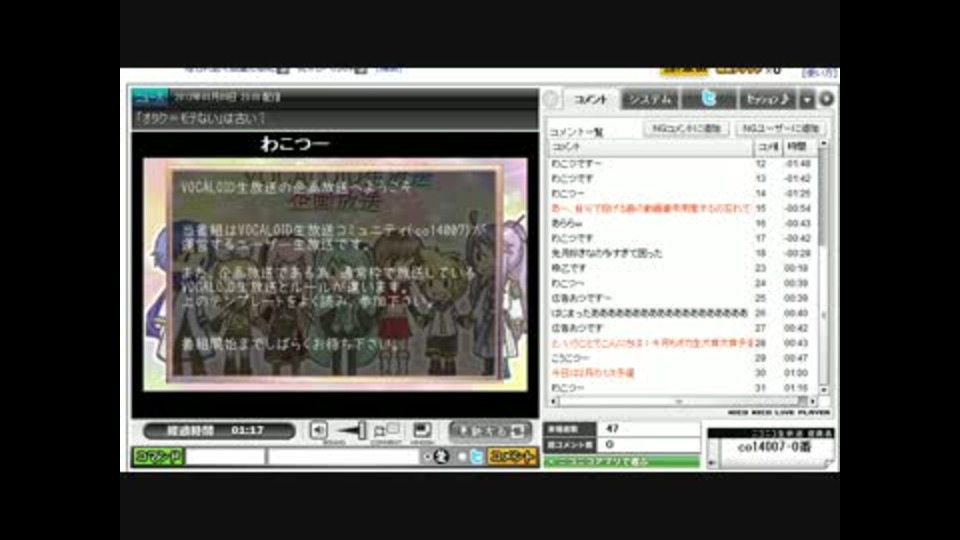The width and height of the screenshot is (960, 540).
Task: Select the コメント tab
Action: point(591,99)
